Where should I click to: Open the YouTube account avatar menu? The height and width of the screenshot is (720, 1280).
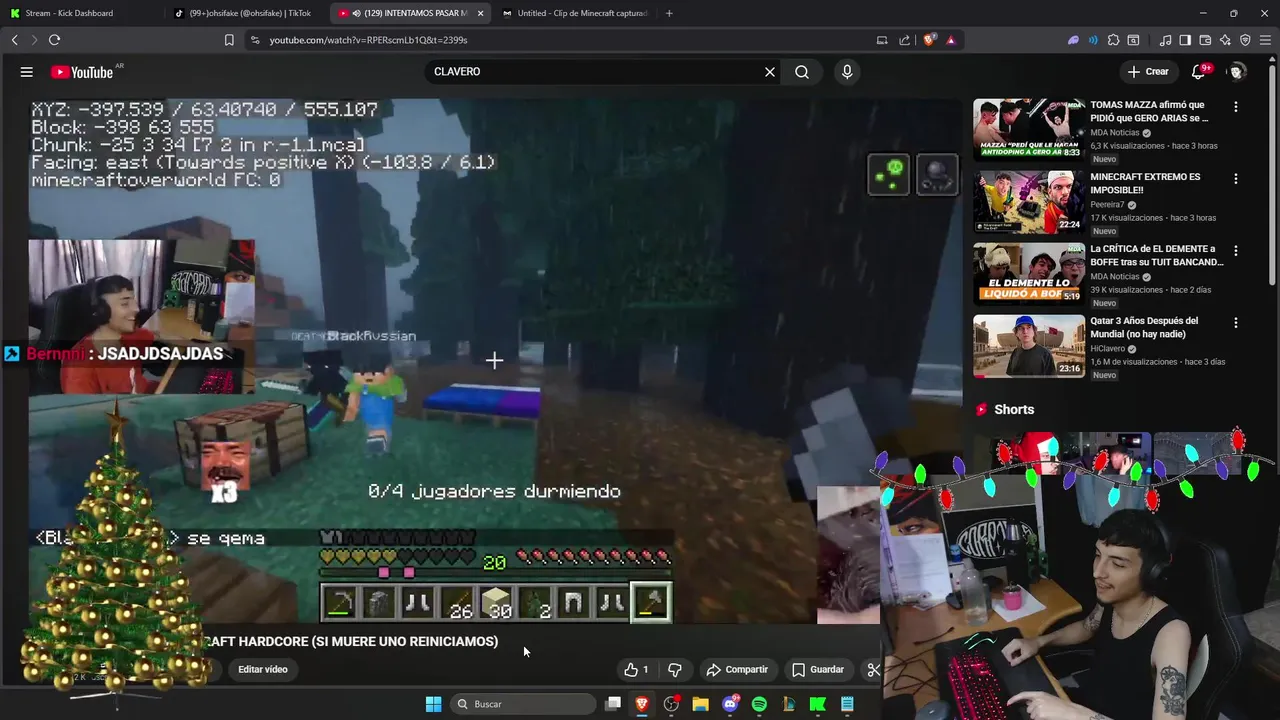click(1237, 72)
